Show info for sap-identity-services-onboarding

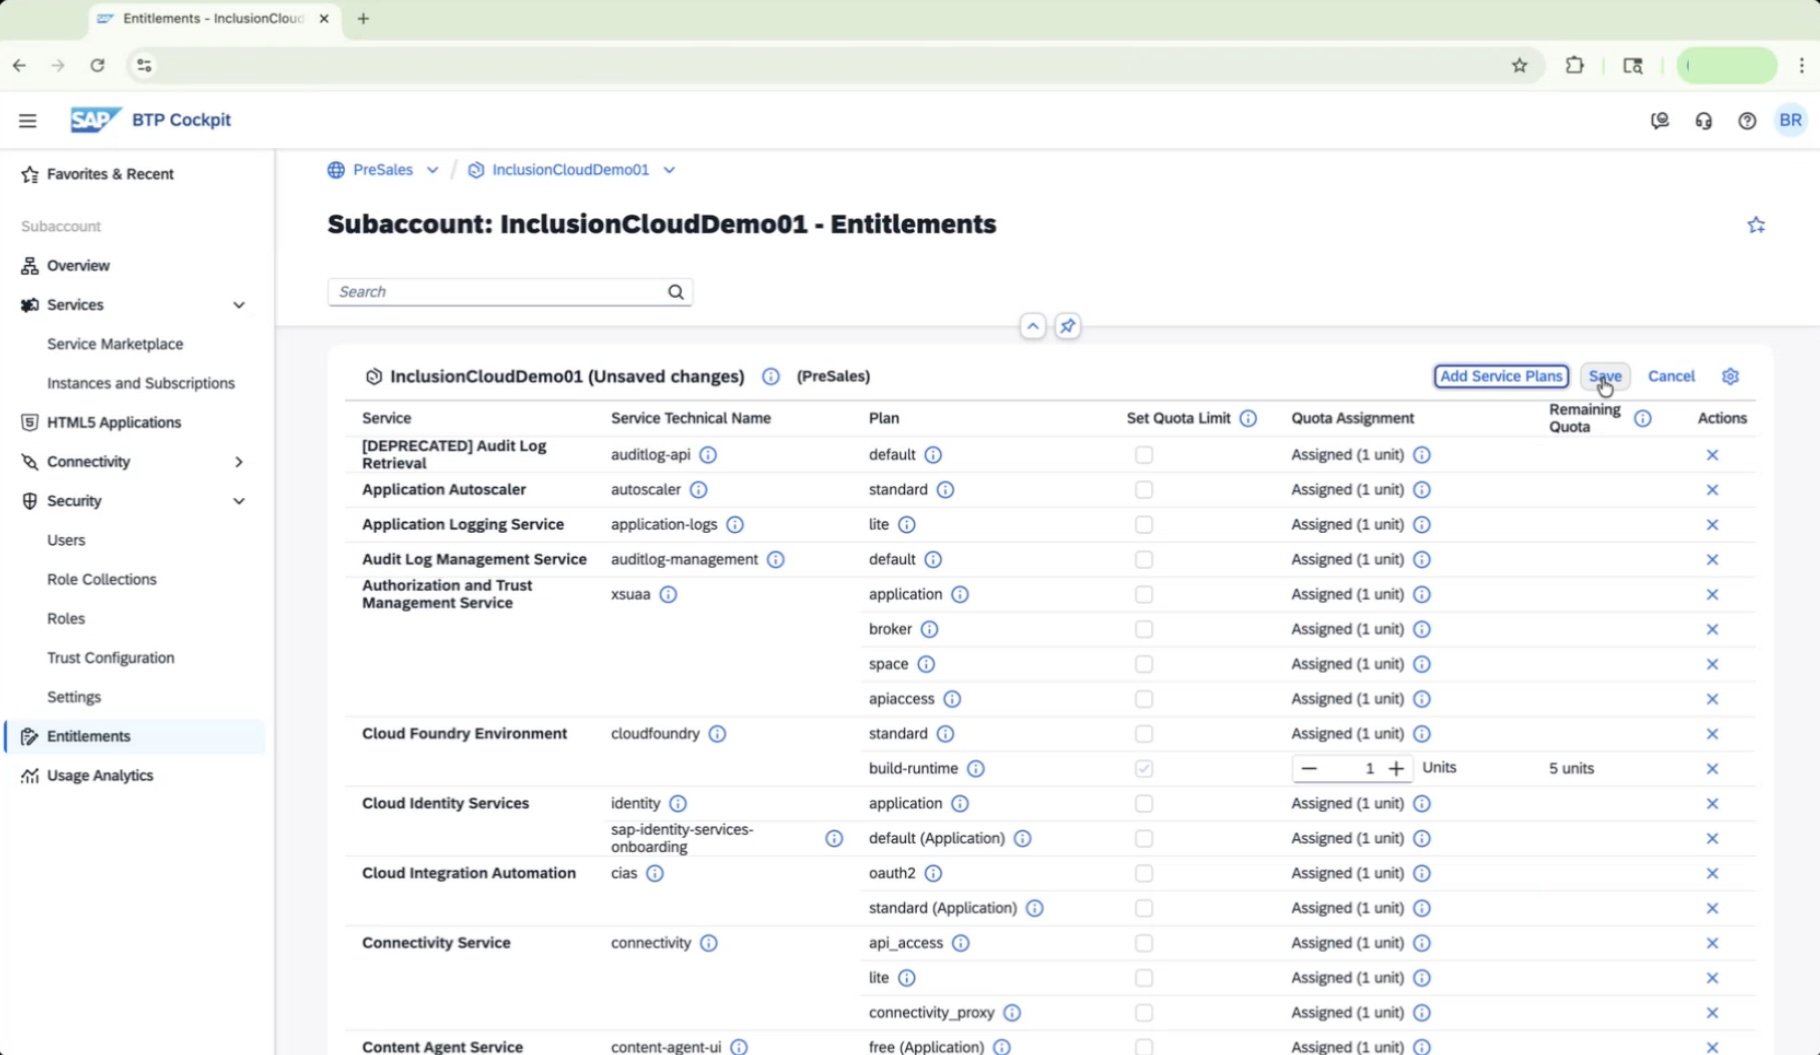834,838
